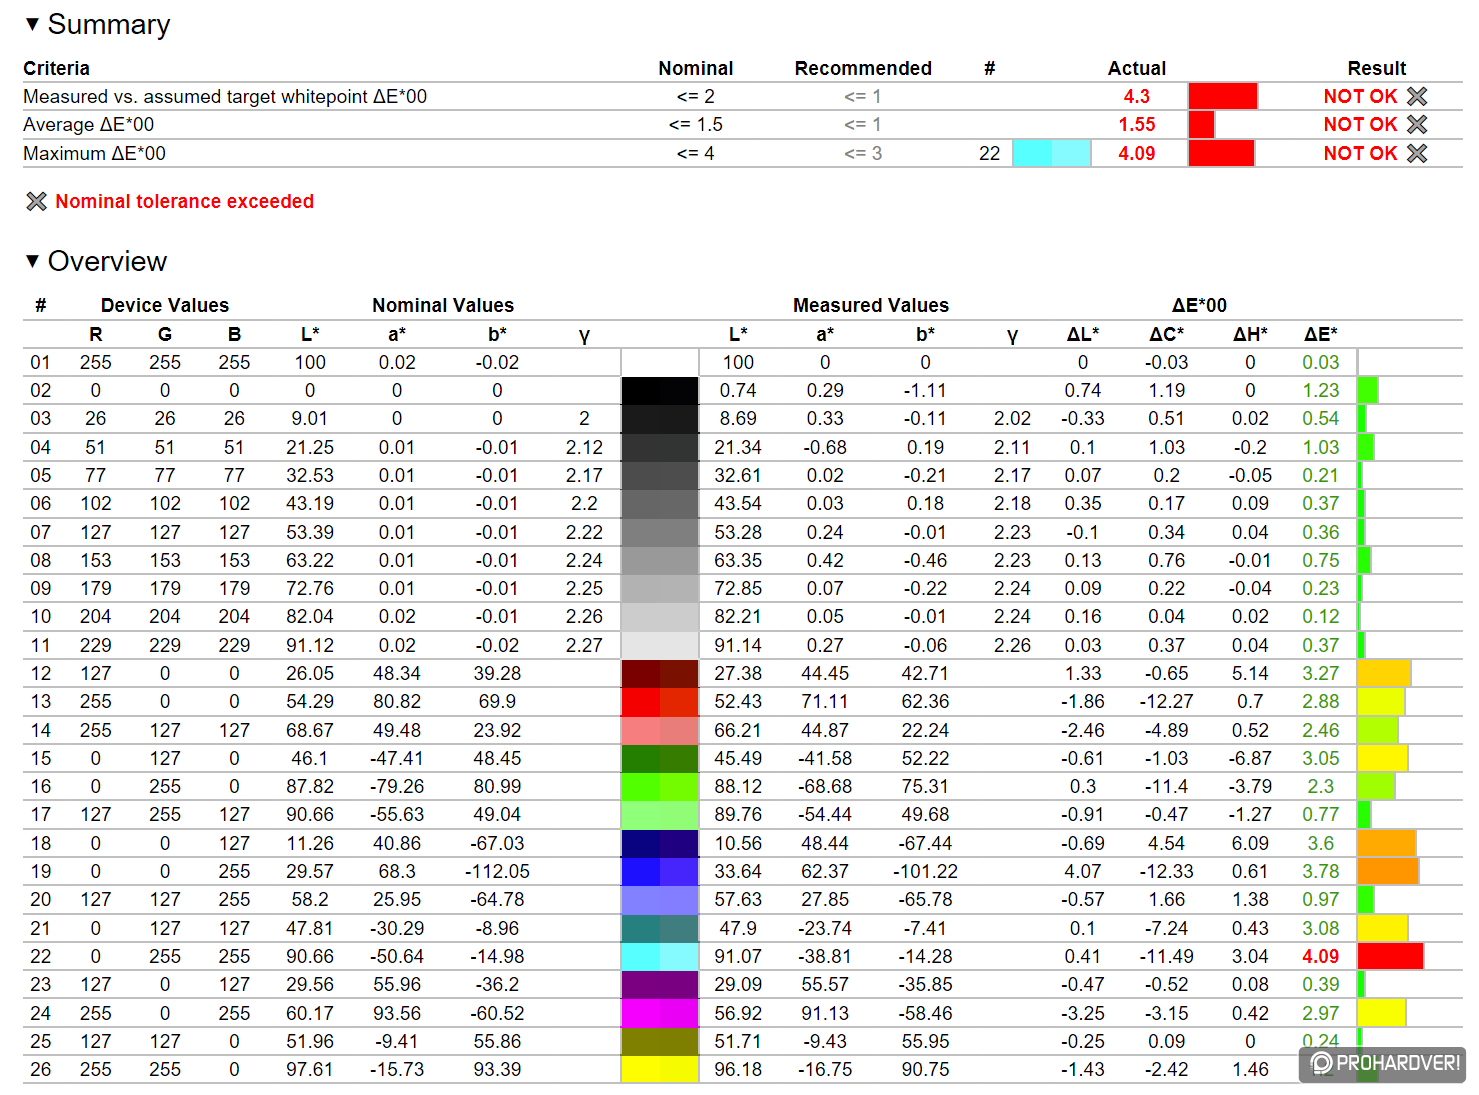Click the cyan swatch in overview row 22
This screenshot has width=1479, height=1095.
click(x=660, y=956)
